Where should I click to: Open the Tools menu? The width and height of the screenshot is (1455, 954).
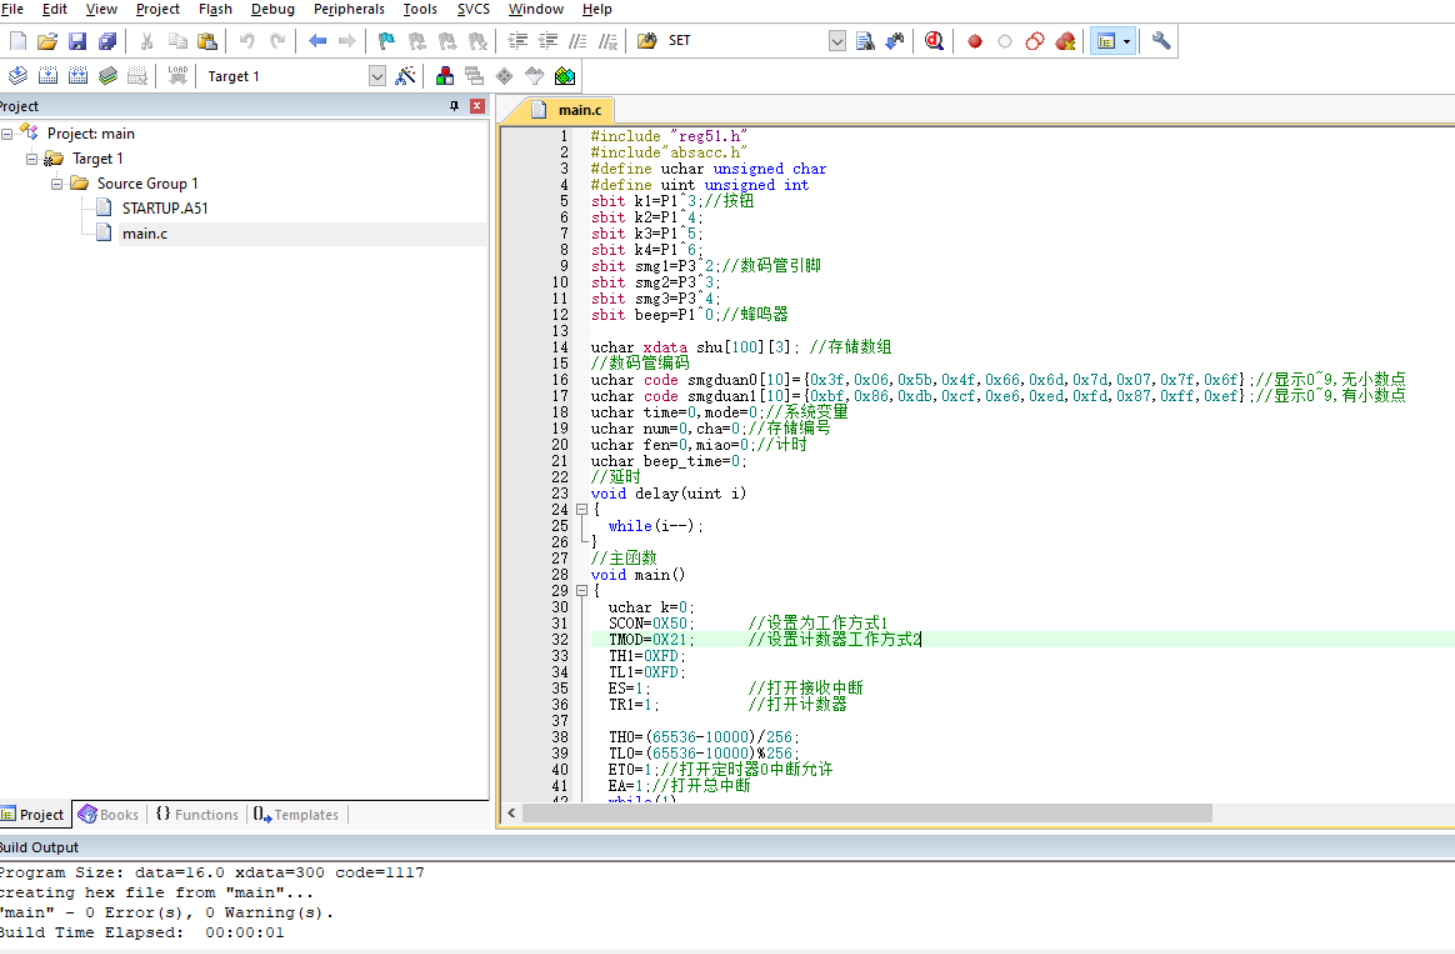click(x=420, y=9)
